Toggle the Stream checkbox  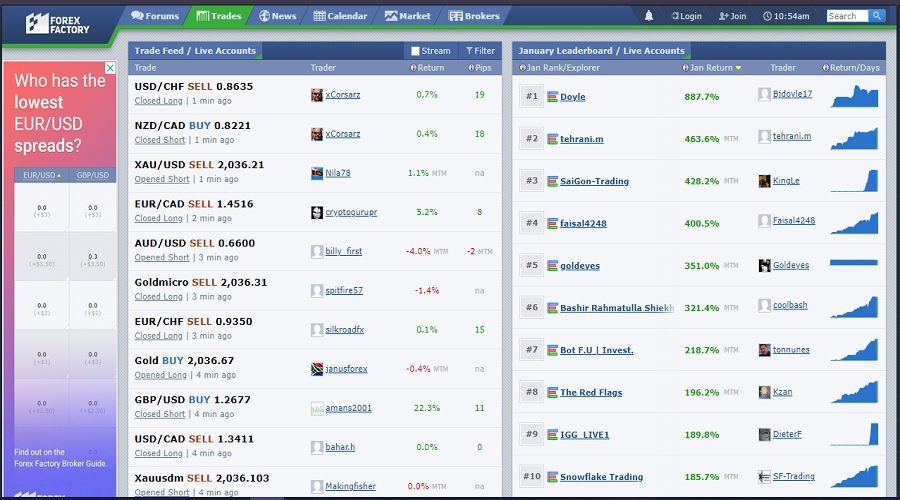416,51
